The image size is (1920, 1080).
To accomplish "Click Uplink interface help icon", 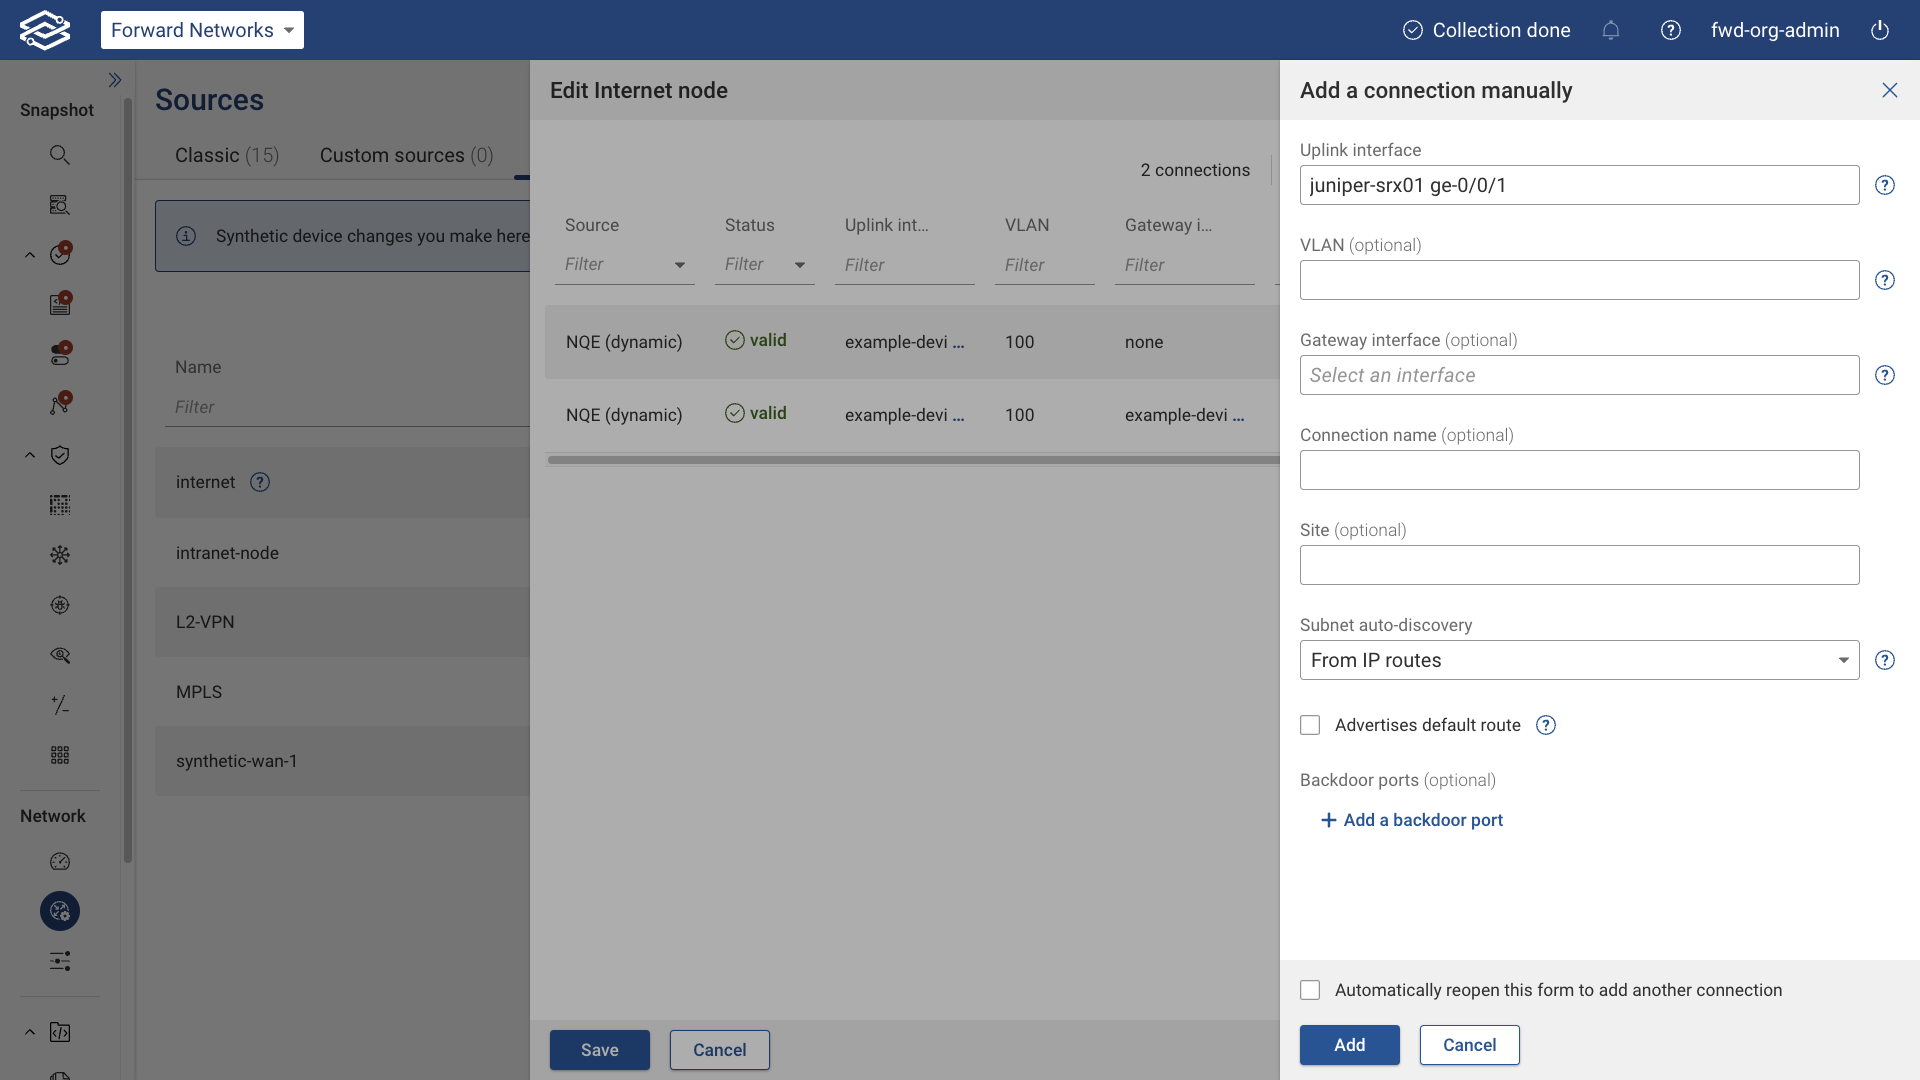I will coord(1884,185).
